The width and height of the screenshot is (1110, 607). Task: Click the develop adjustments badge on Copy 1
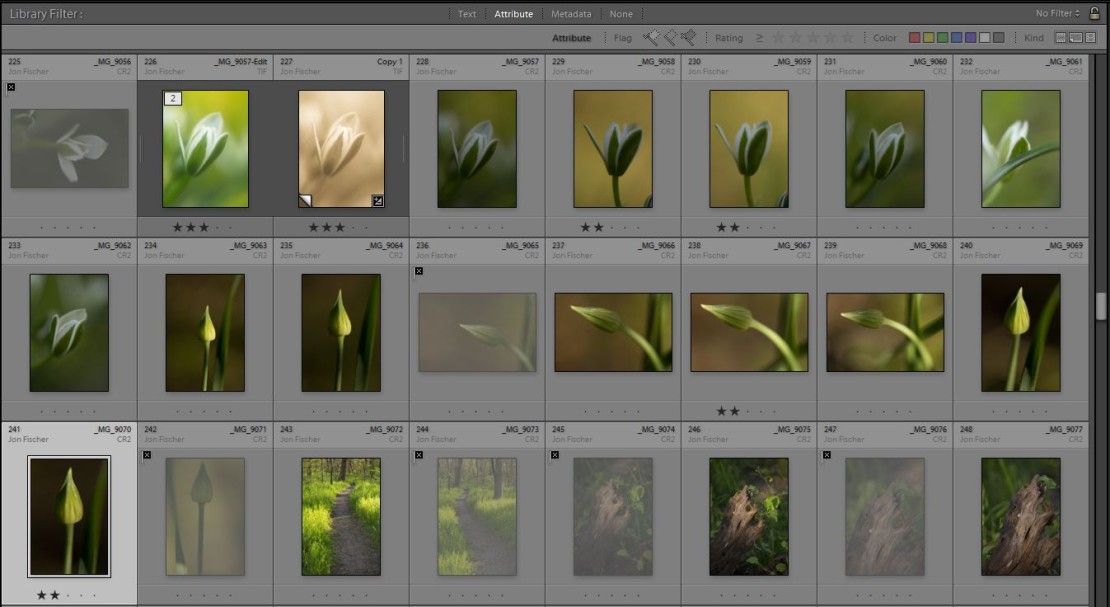(x=378, y=201)
